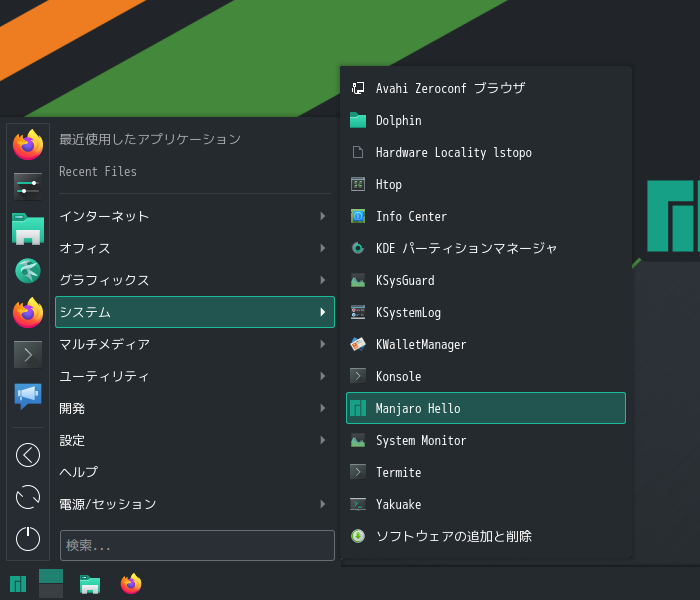
Task: Open Manjaro Hello from the System submenu
Action: (x=486, y=408)
